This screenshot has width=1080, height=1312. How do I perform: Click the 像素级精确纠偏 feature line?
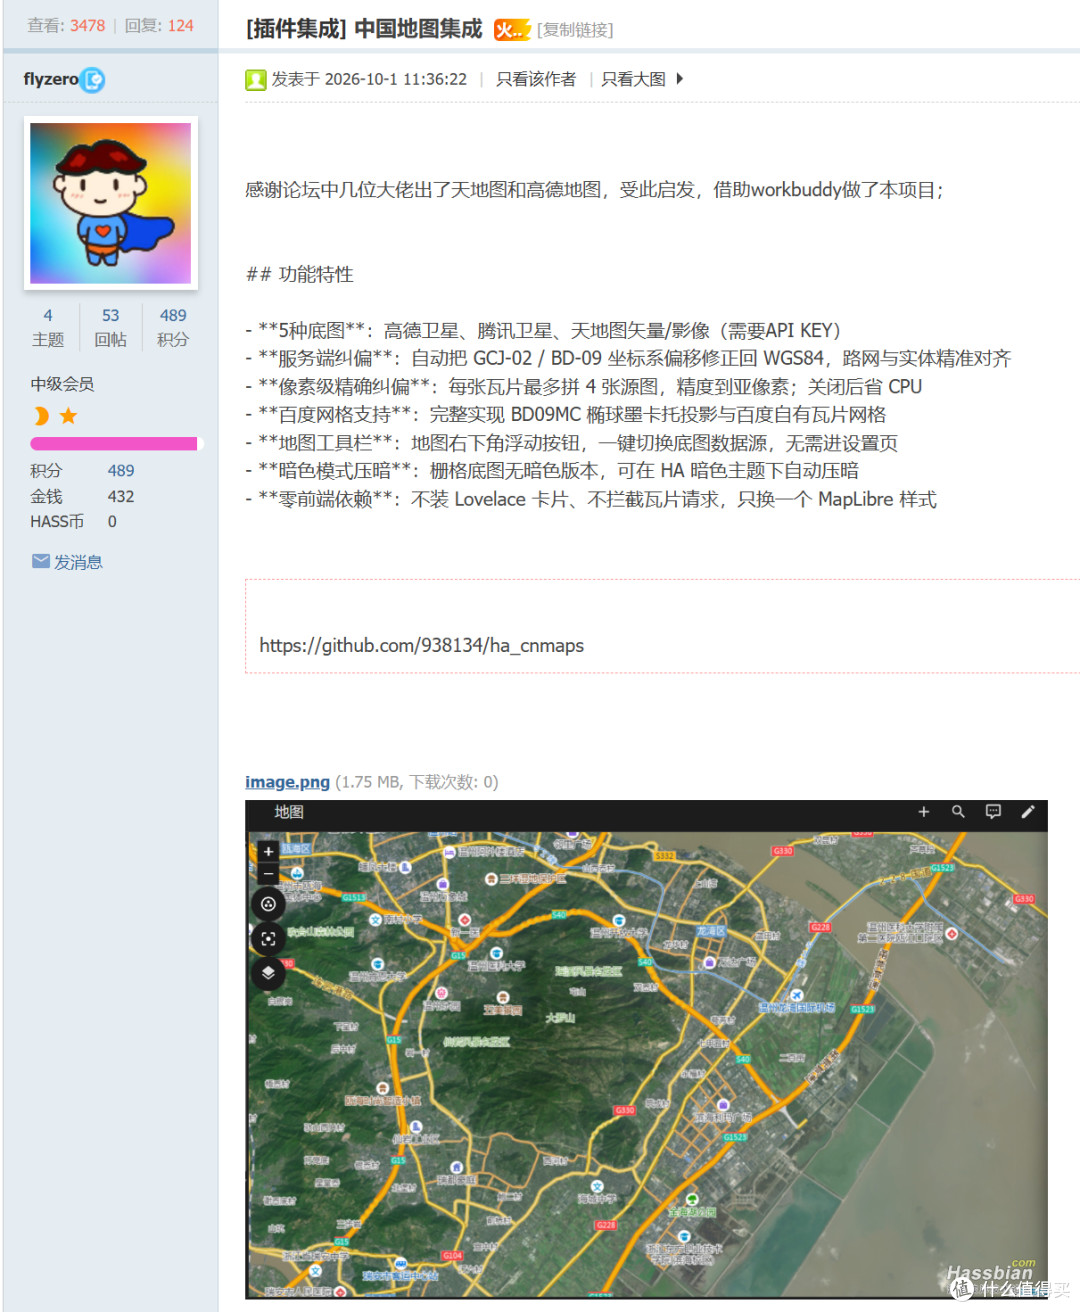tap(584, 386)
